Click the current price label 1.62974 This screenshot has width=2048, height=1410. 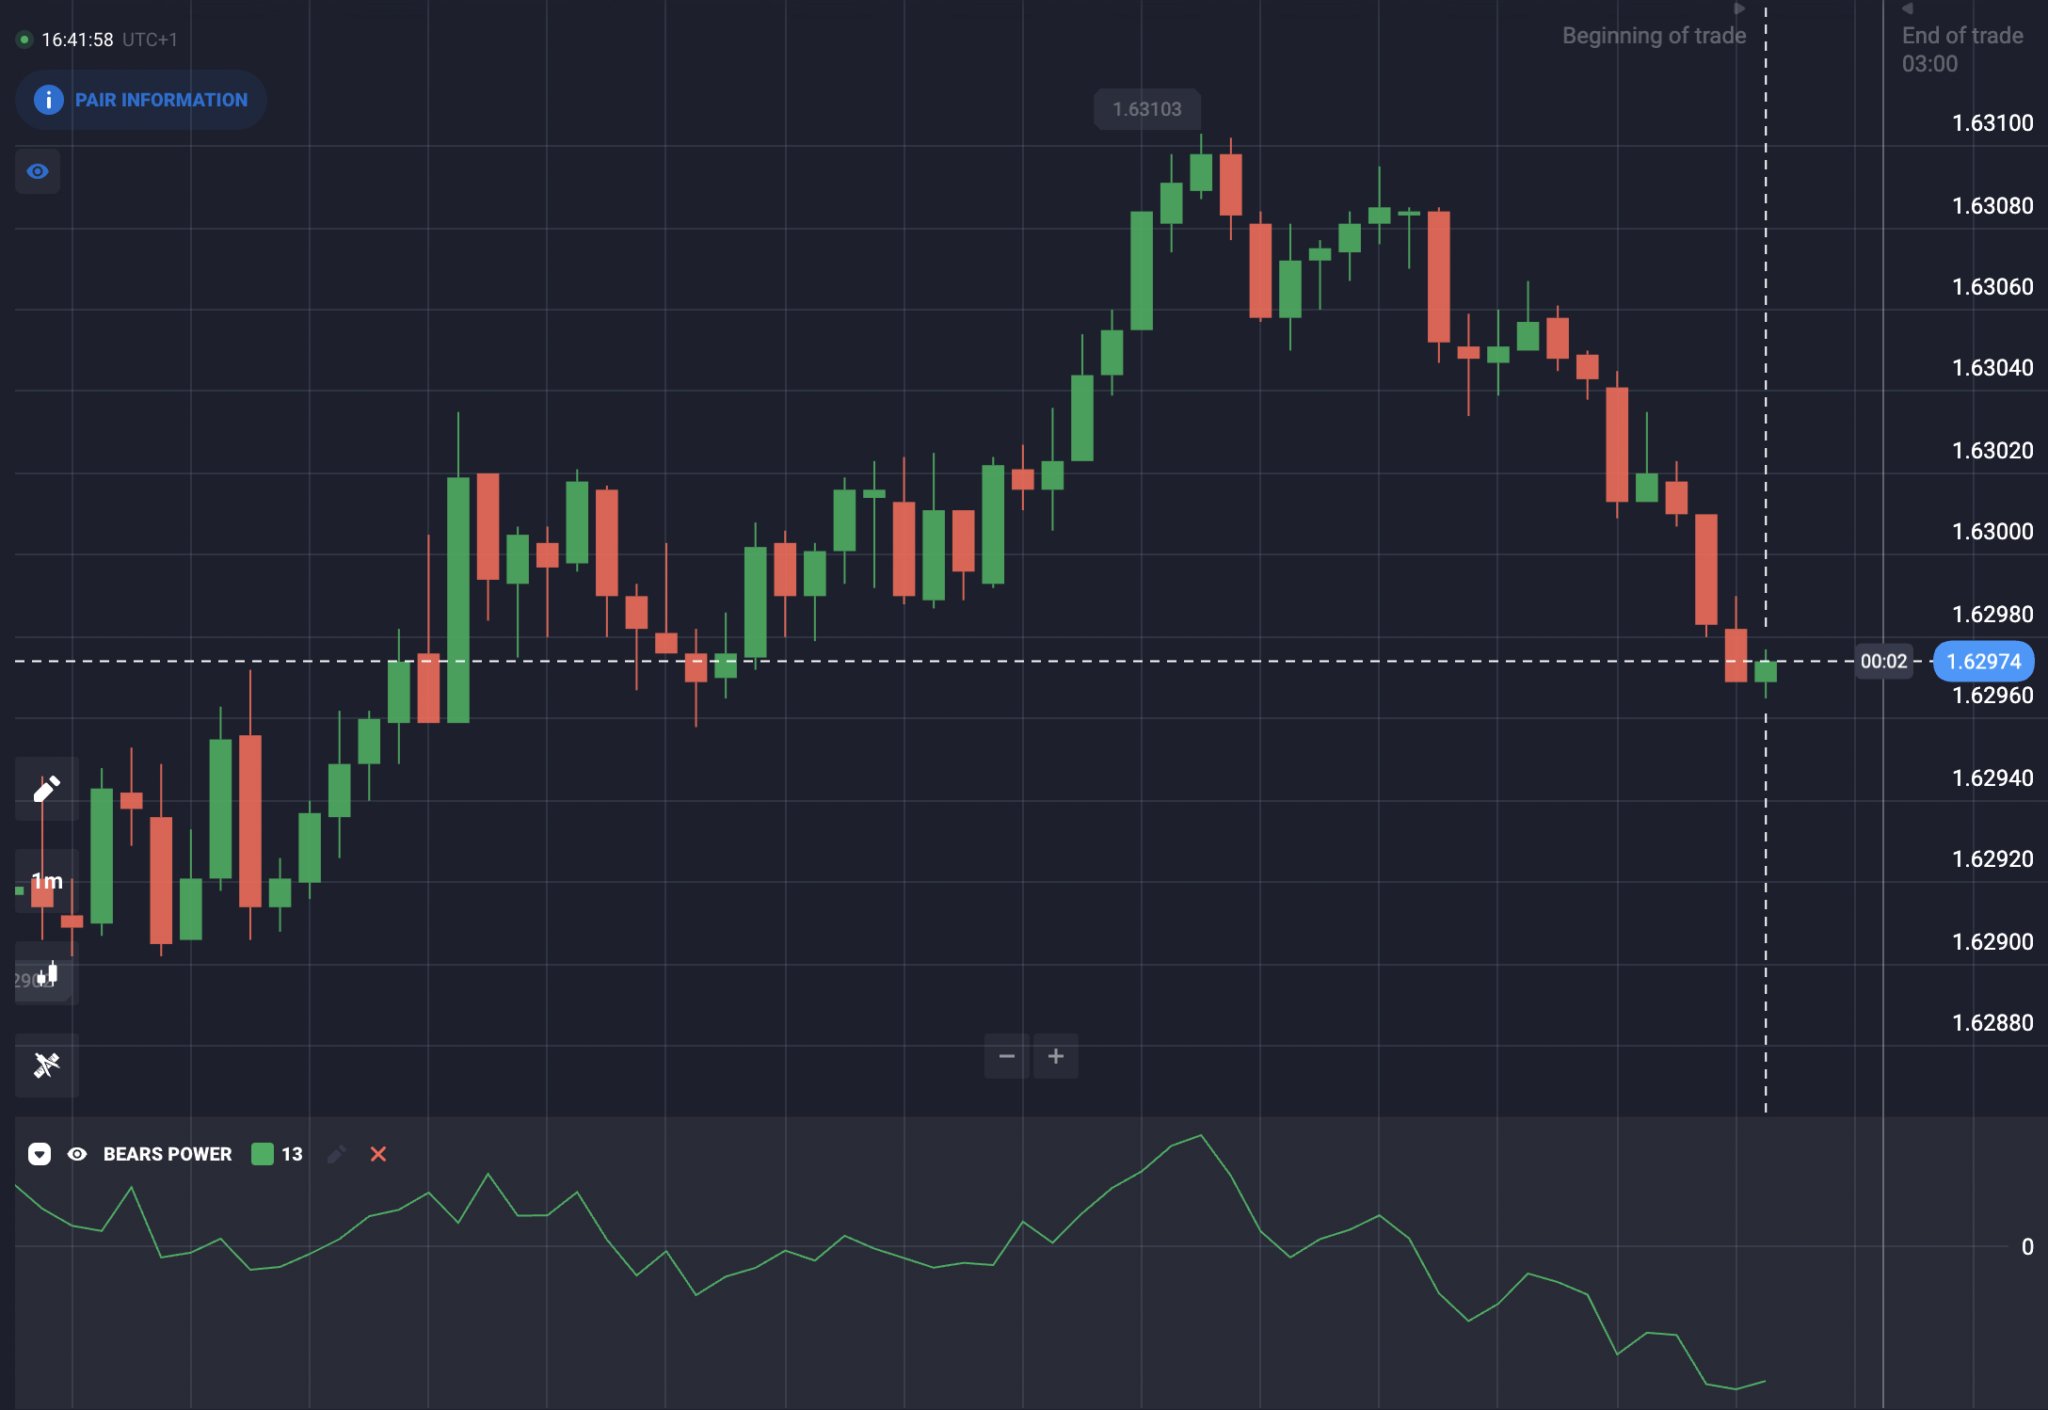tap(1984, 661)
